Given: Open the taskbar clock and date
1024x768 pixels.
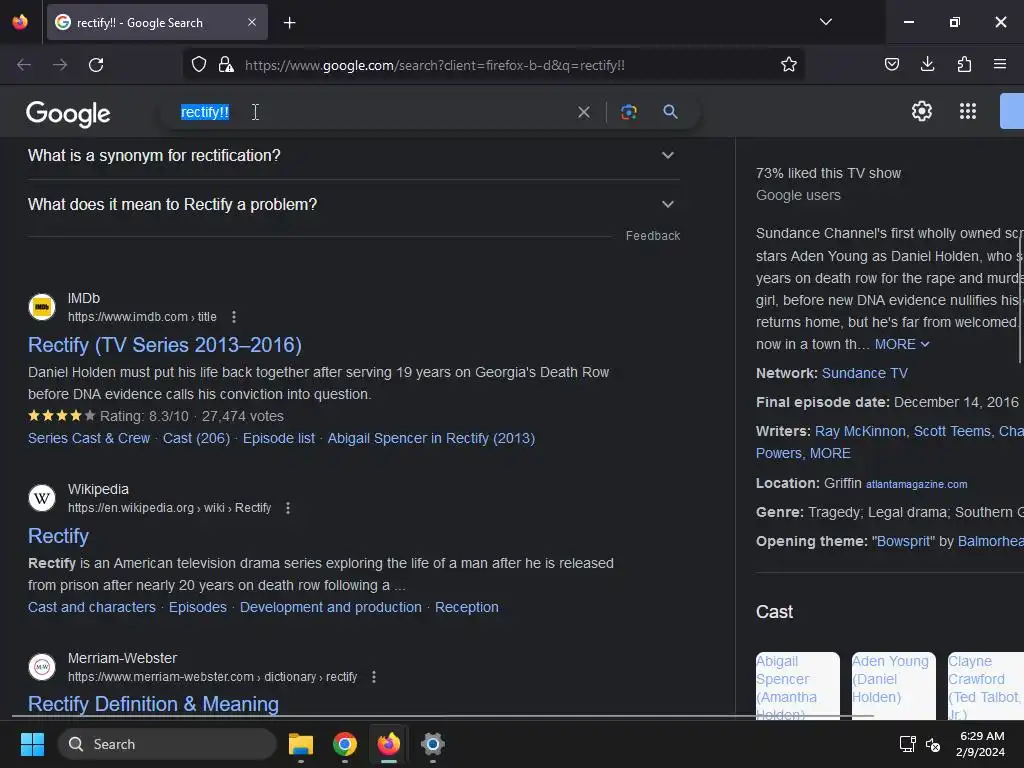Looking at the screenshot, I should pos(981,744).
